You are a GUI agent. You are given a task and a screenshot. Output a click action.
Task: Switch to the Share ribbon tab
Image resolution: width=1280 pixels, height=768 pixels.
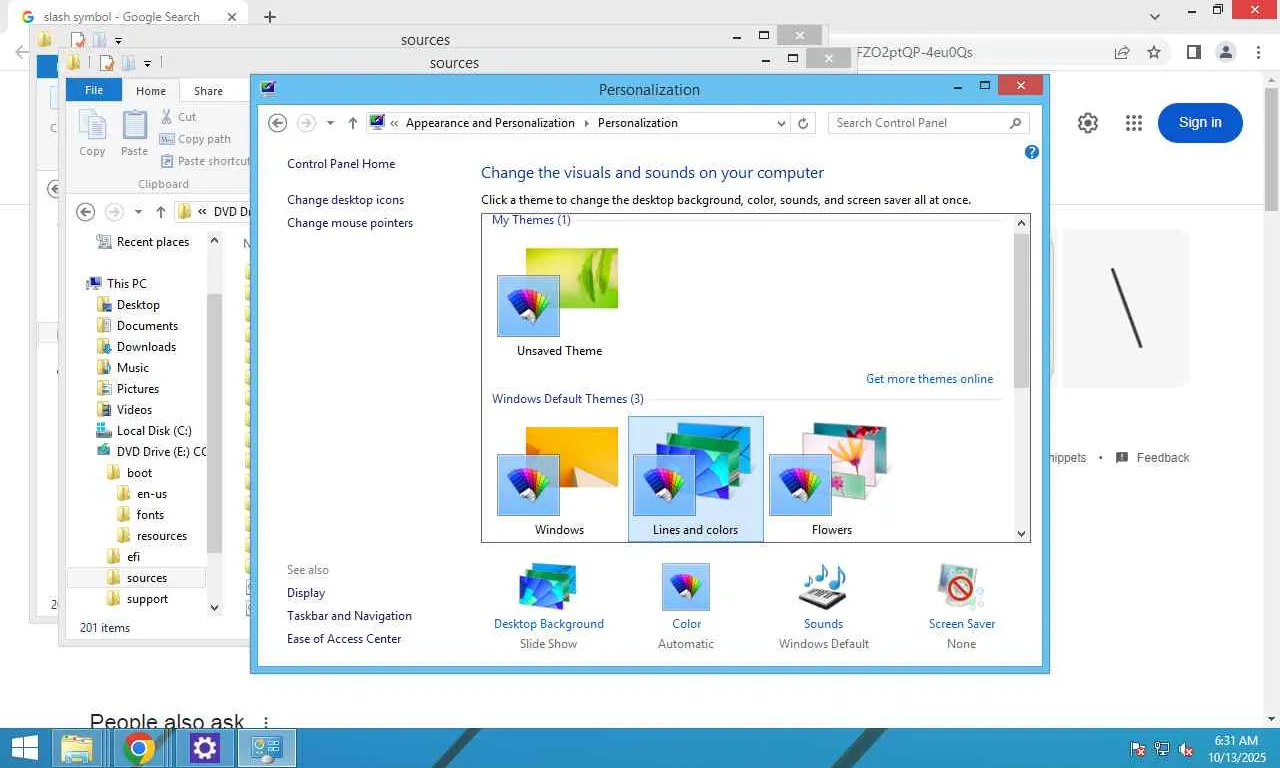tap(208, 91)
